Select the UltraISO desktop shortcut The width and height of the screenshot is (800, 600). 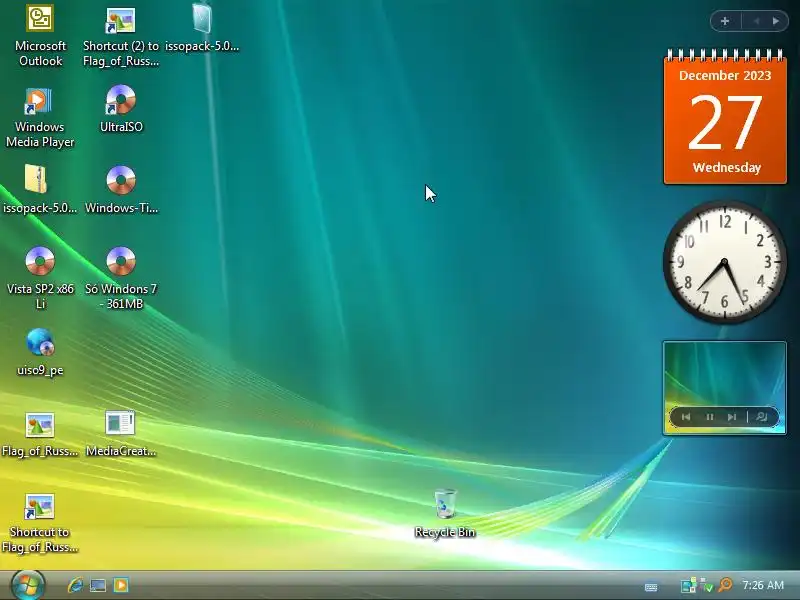coord(121,109)
